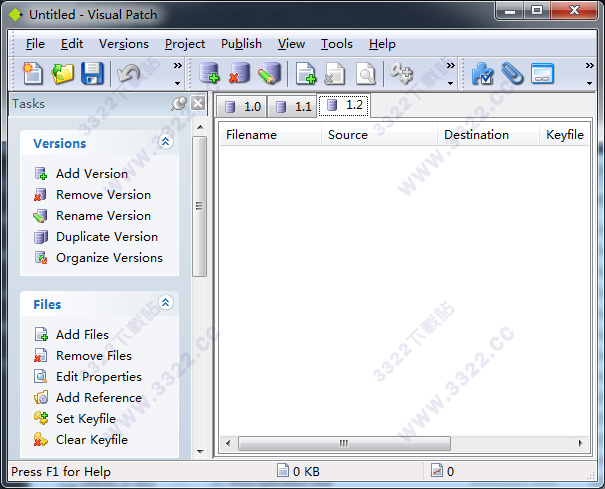
Task: Click the Edit Properties task link
Action: 99,377
